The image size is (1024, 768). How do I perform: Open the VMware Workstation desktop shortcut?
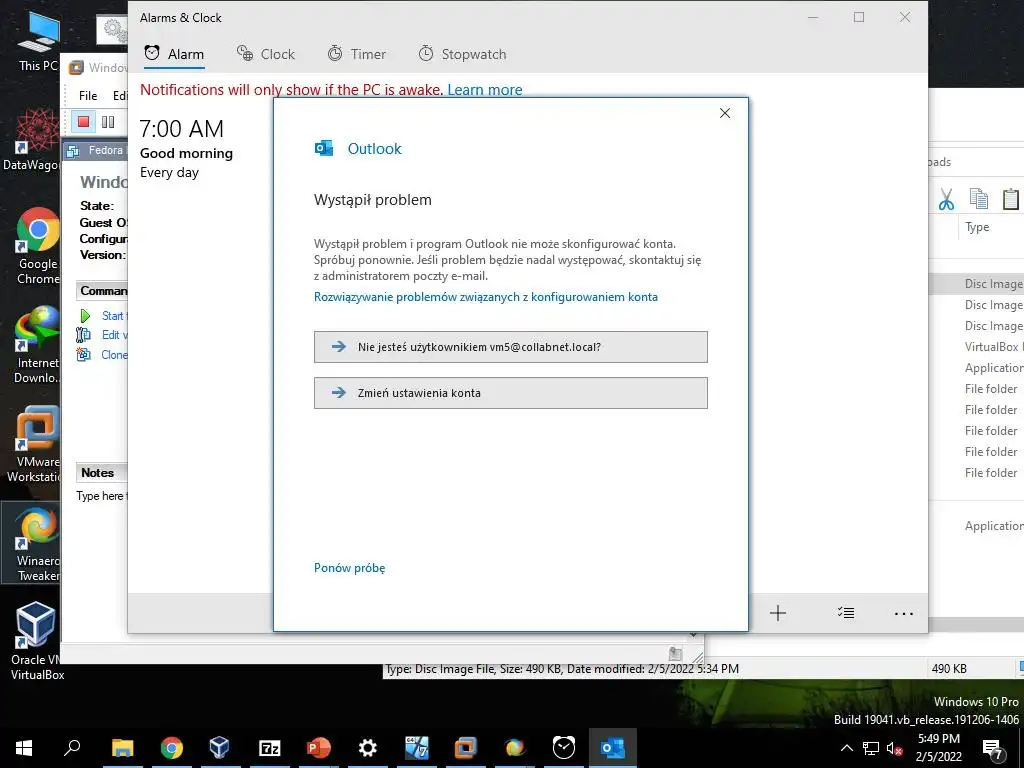33,444
